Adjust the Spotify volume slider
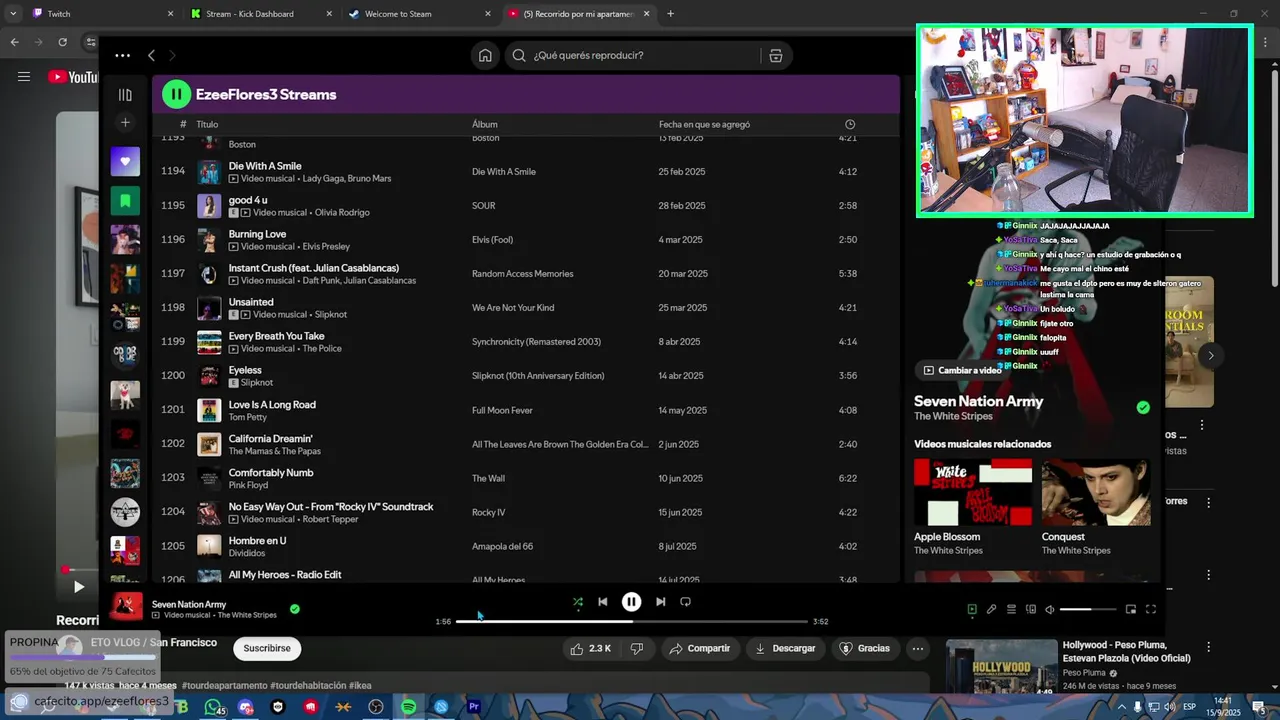Image resolution: width=1280 pixels, height=720 pixels. tap(1088, 609)
